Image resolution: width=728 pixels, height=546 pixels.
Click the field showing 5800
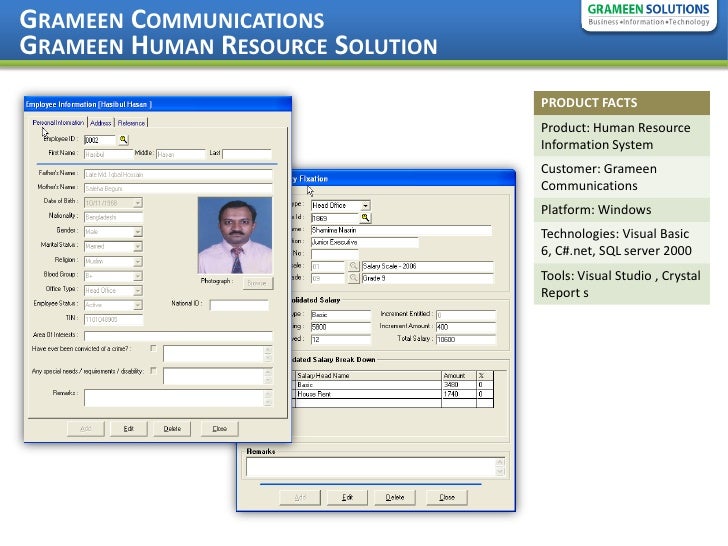(341, 327)
